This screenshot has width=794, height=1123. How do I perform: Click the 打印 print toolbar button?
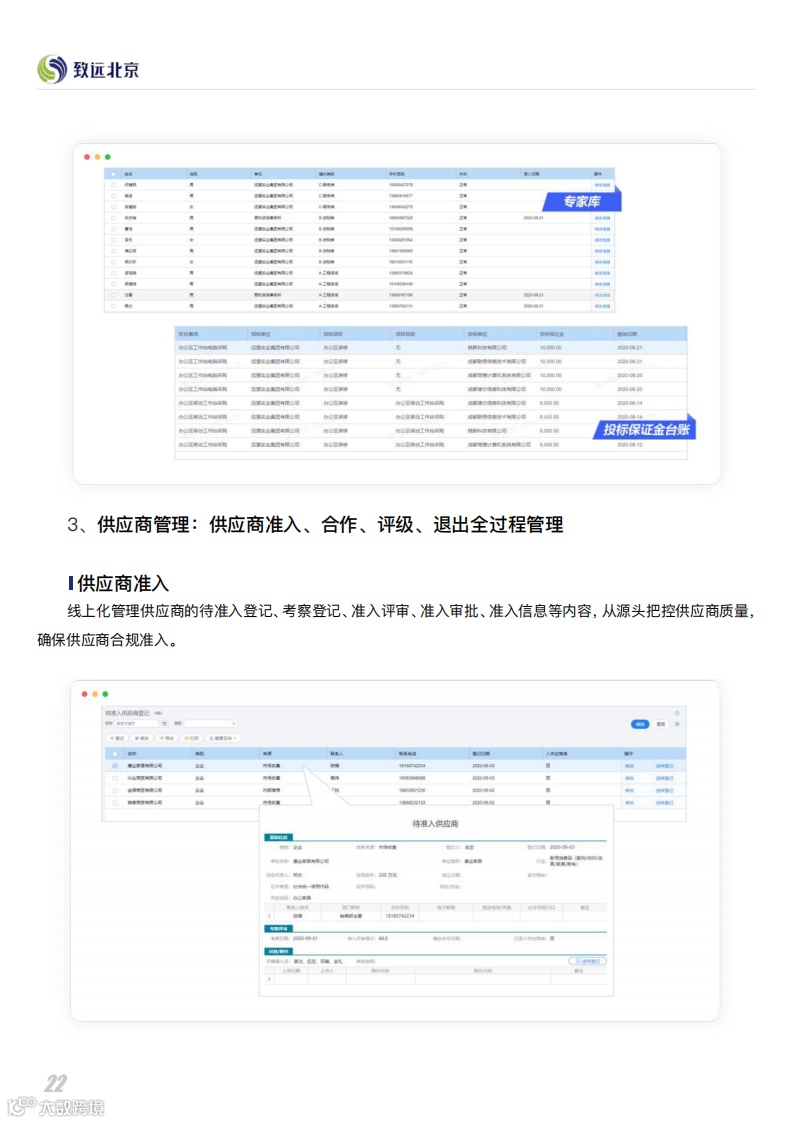point(192,738)
